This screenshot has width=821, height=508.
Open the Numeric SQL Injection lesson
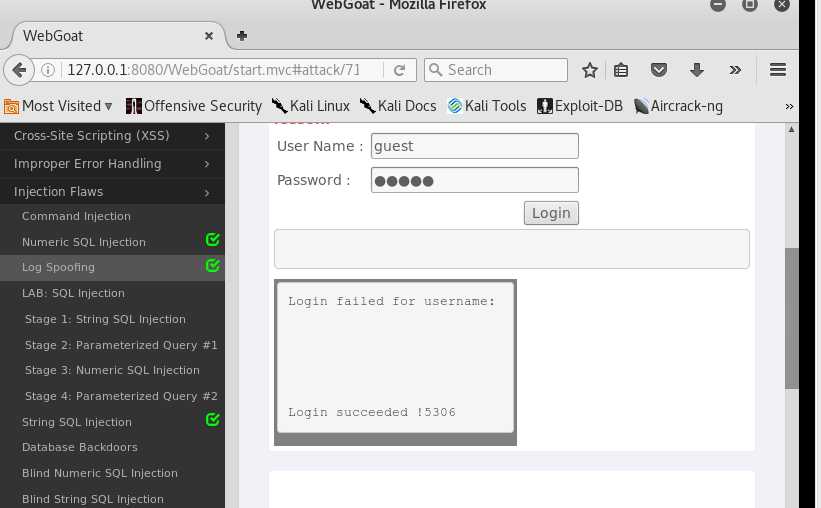click(84, 242)
